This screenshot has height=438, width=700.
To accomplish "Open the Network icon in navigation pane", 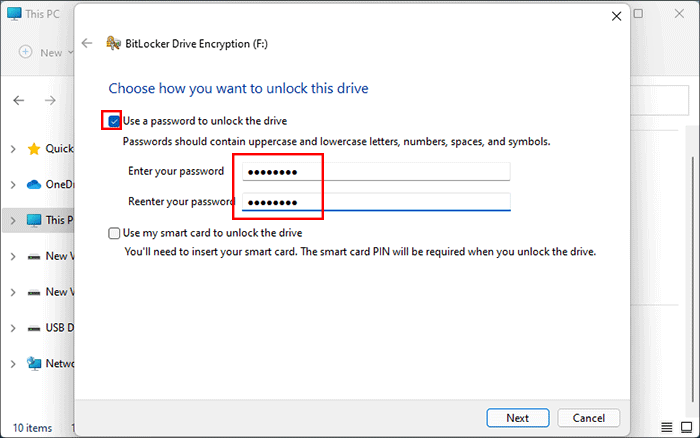I will point(34,364).
